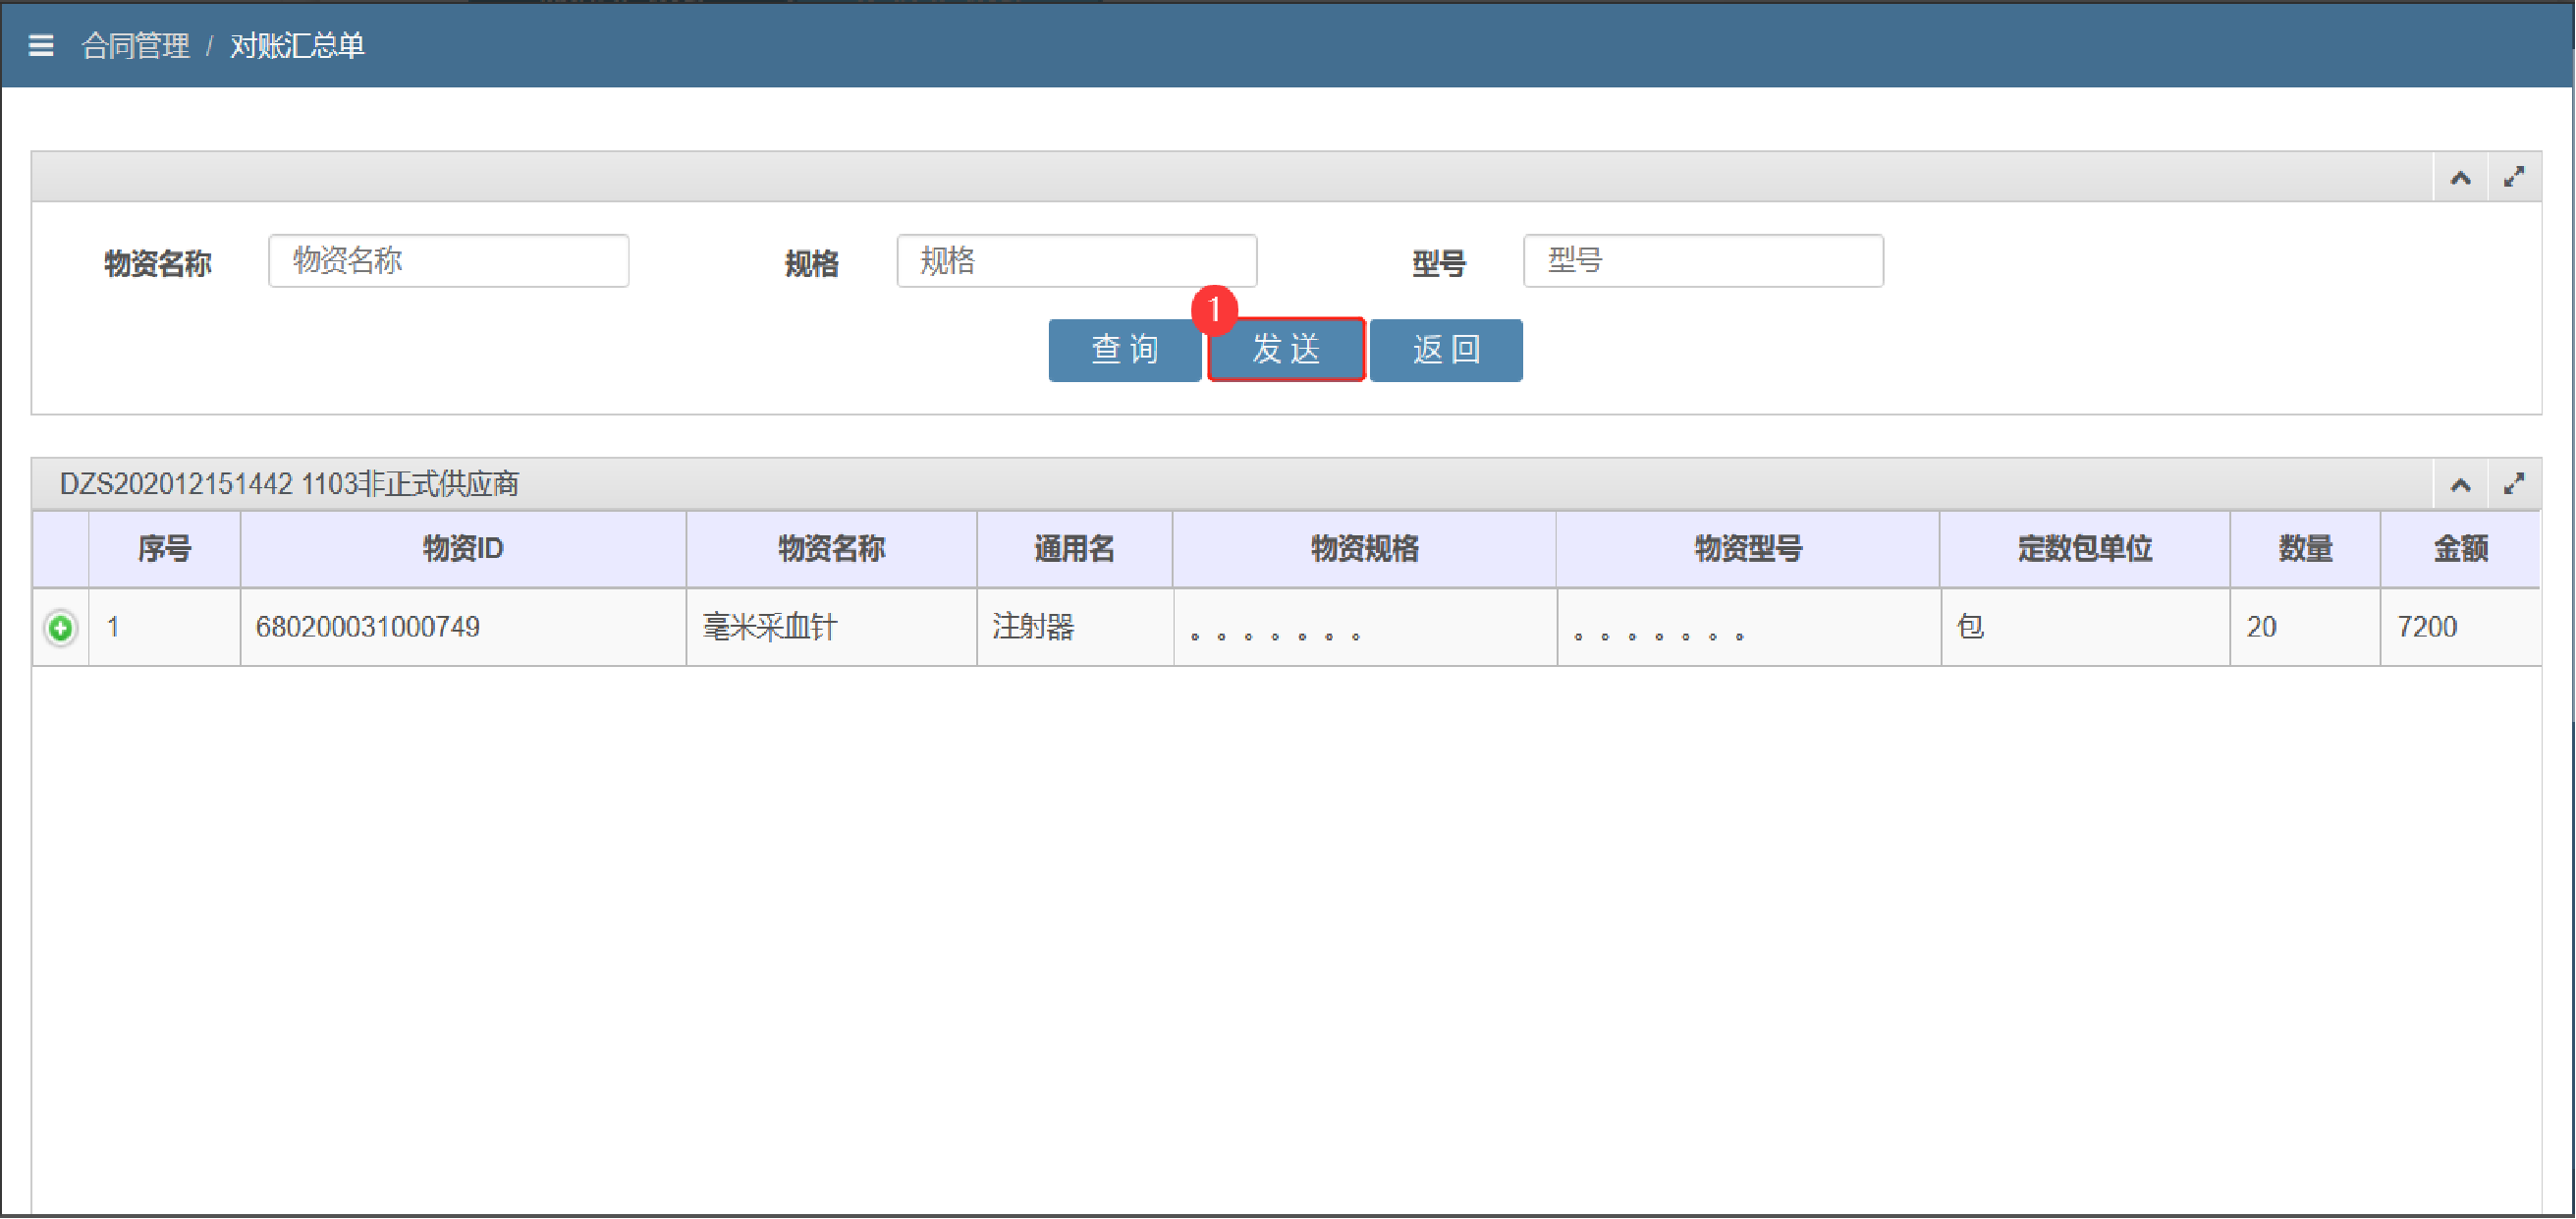2576x1219 pixels.
Task: Select the 包 unit cell
Action: click(x=2086, y=628)
